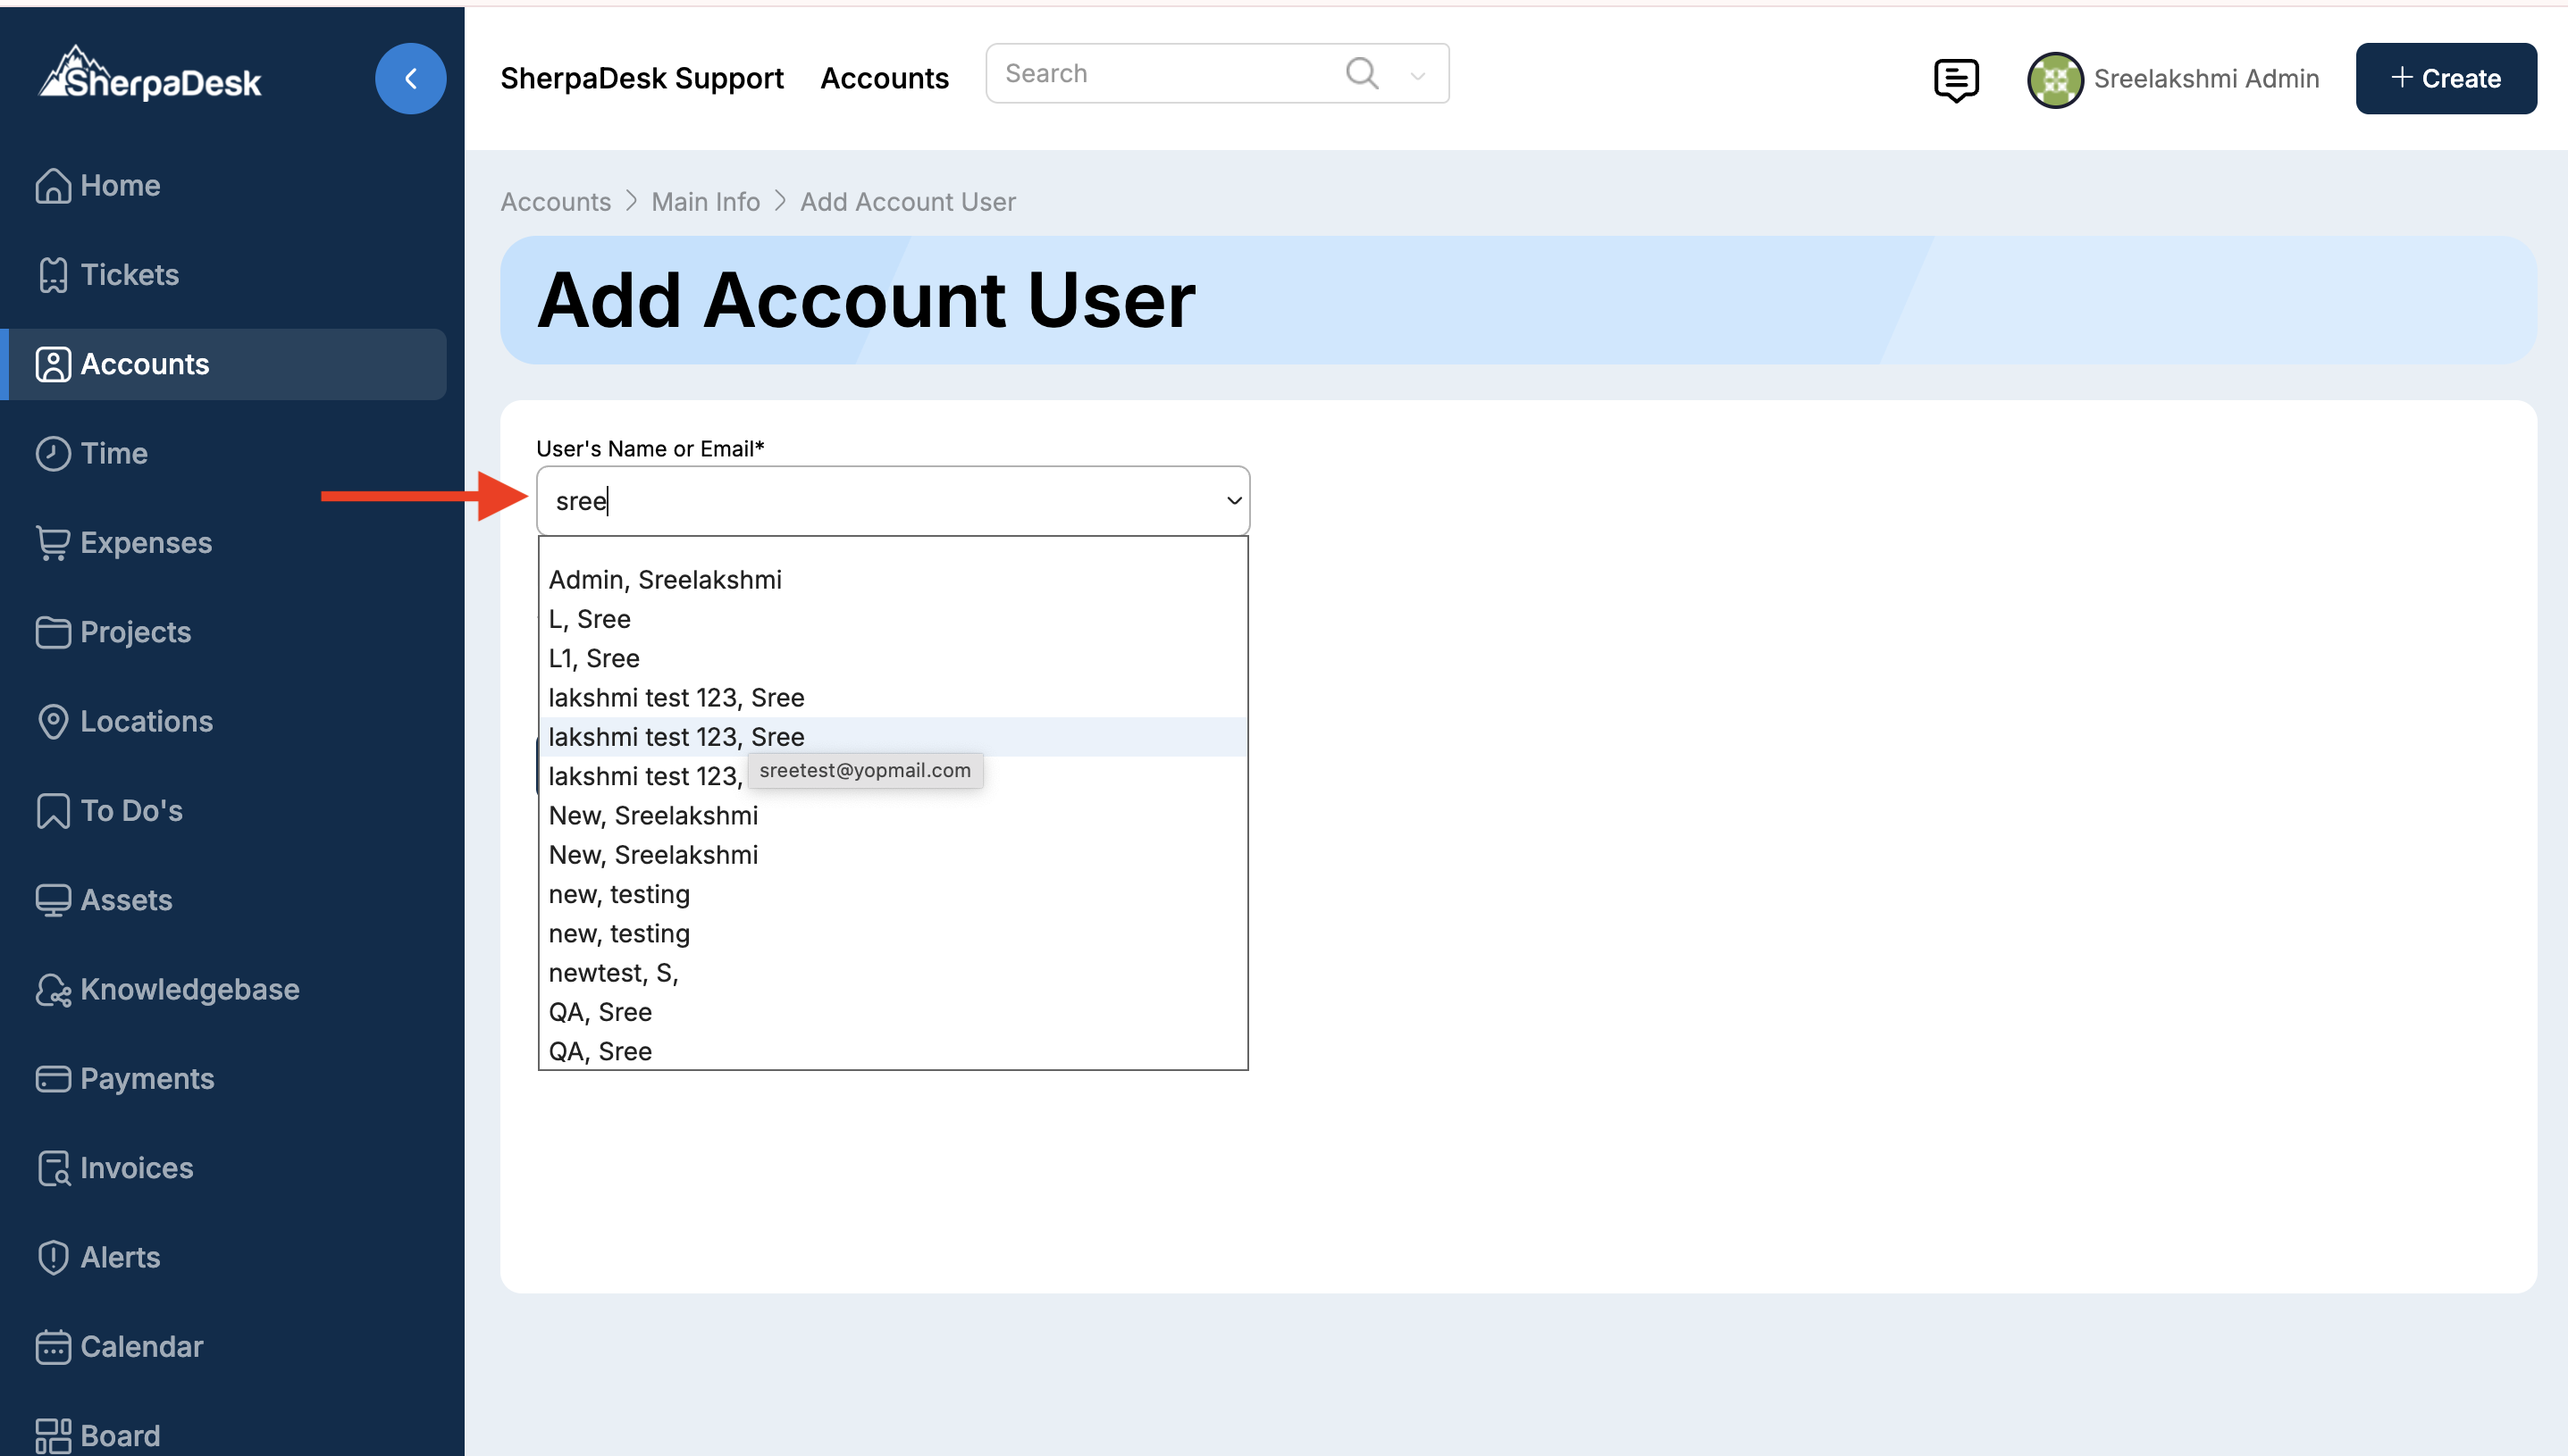Choose "L1, Sree" in the suggestion list
Screen dimensions: 2568x1456
point(594,658)
